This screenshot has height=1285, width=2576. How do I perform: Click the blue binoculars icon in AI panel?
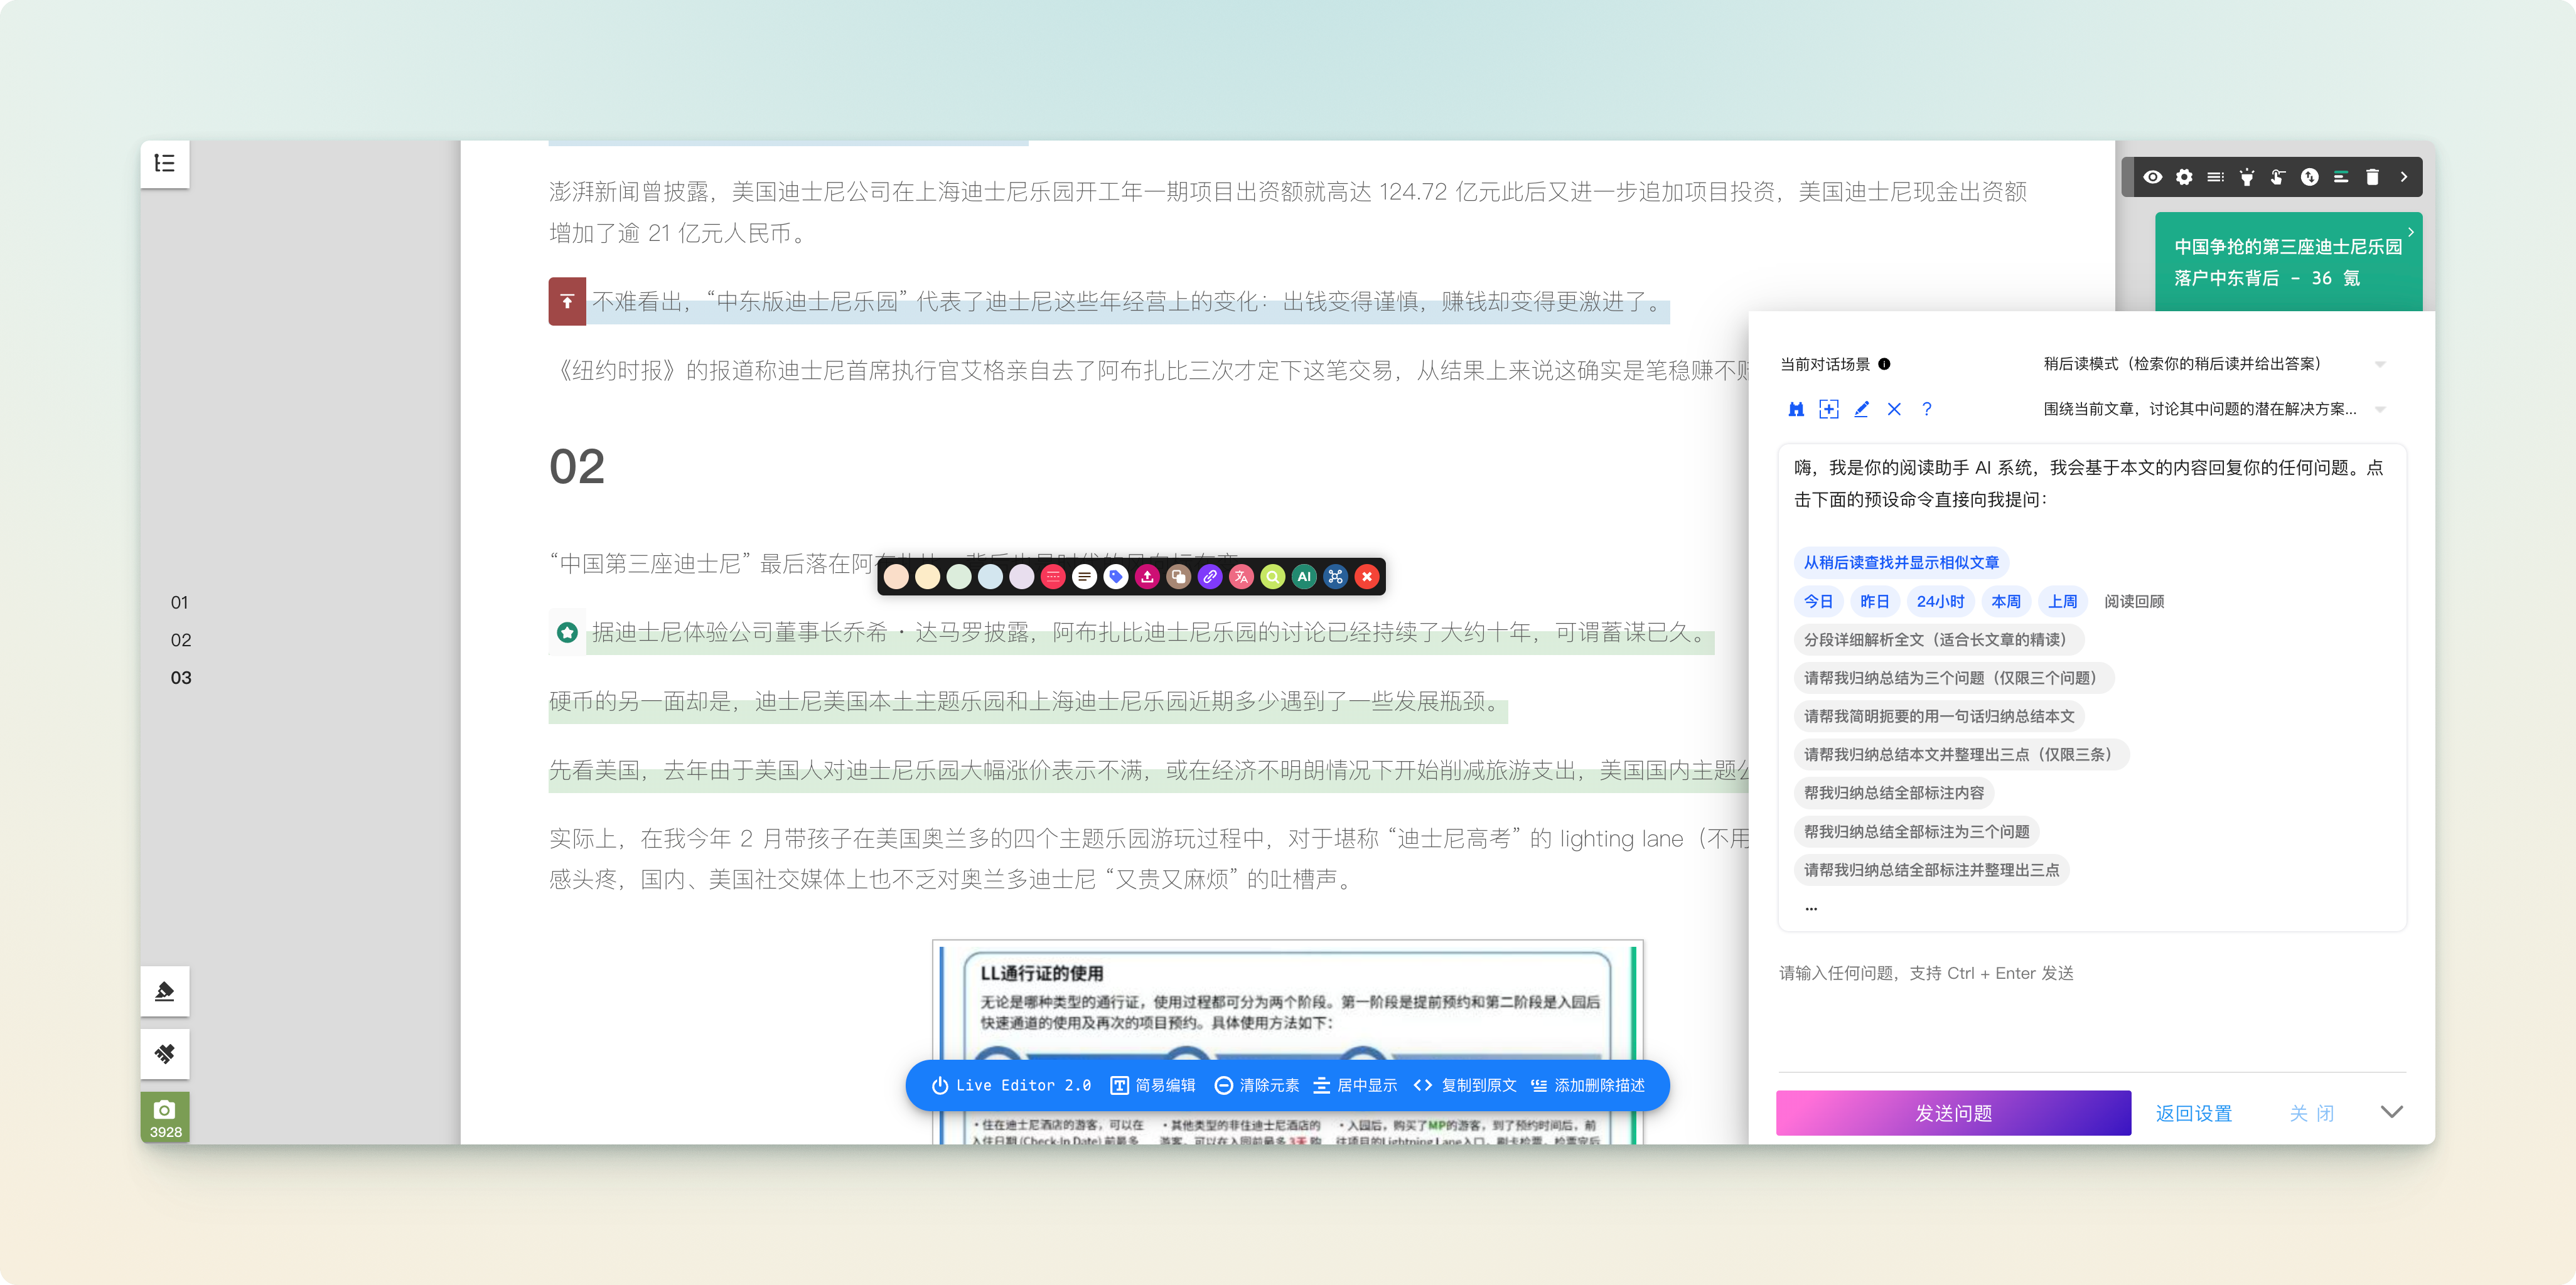1796,409
